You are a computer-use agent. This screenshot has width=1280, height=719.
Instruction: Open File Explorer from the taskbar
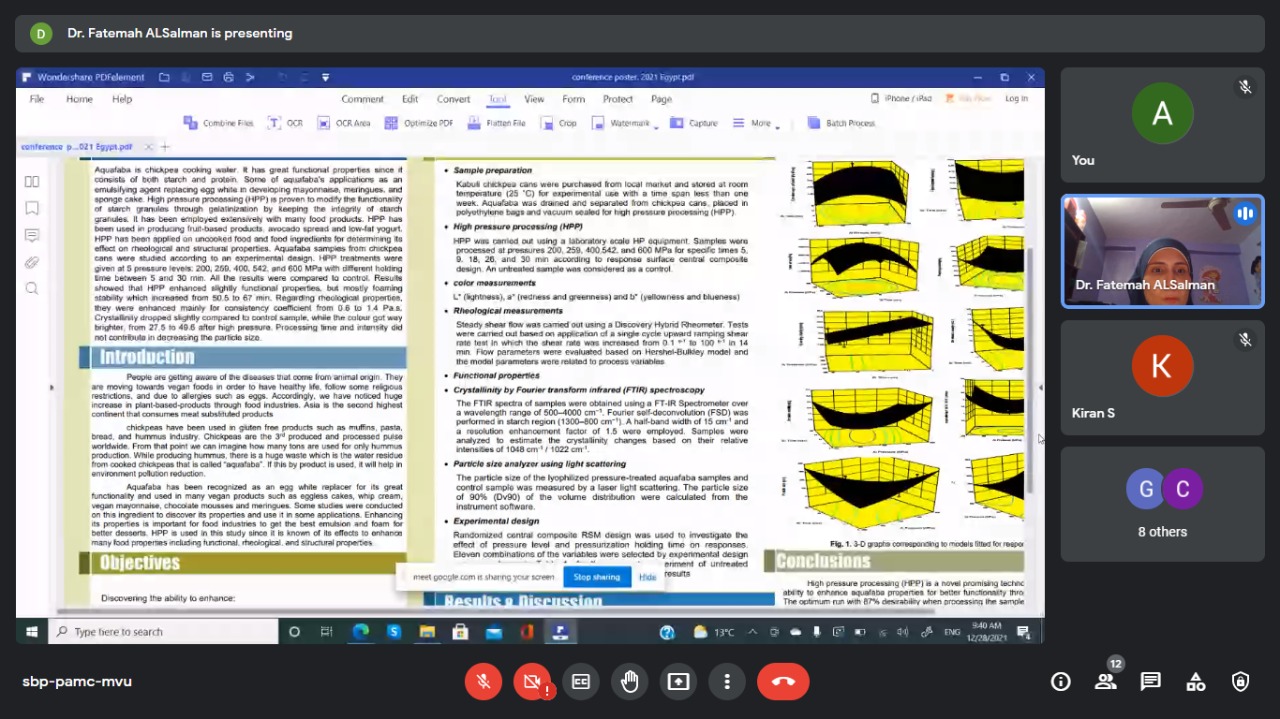pos(427,632)
